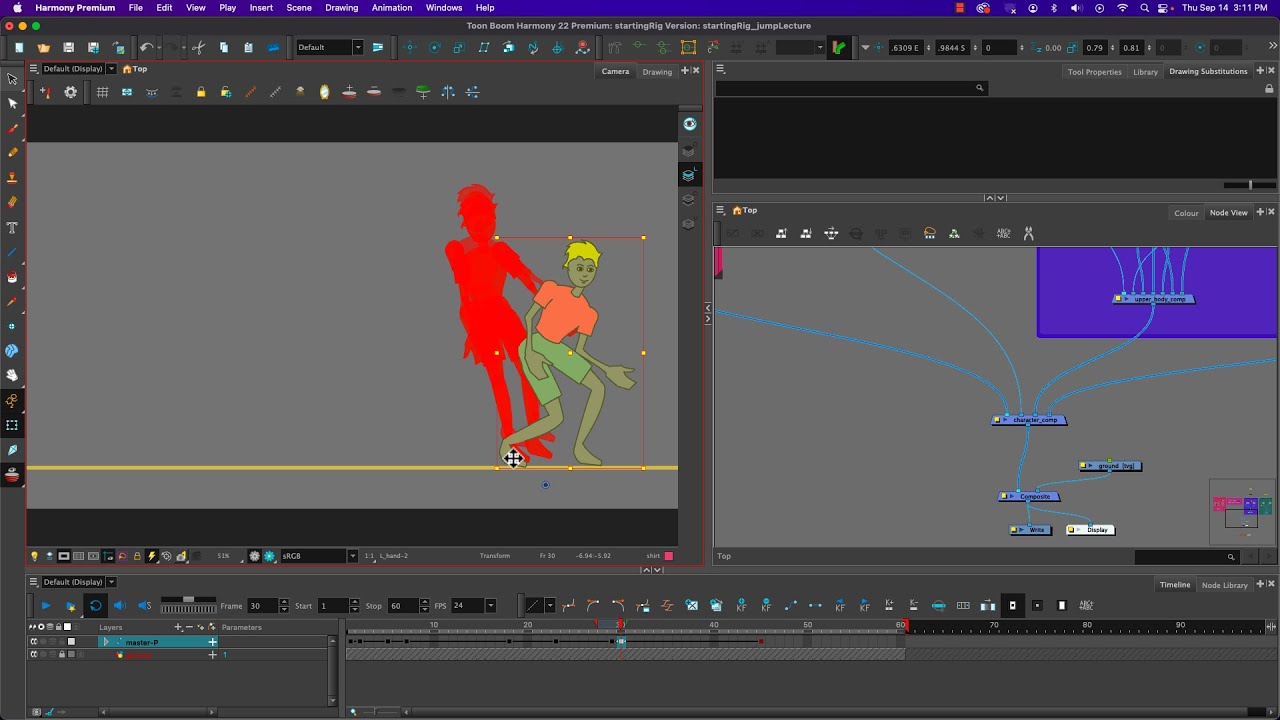
Task: Select the Brush tool in the tools sidebar
Action: point(12,129)
